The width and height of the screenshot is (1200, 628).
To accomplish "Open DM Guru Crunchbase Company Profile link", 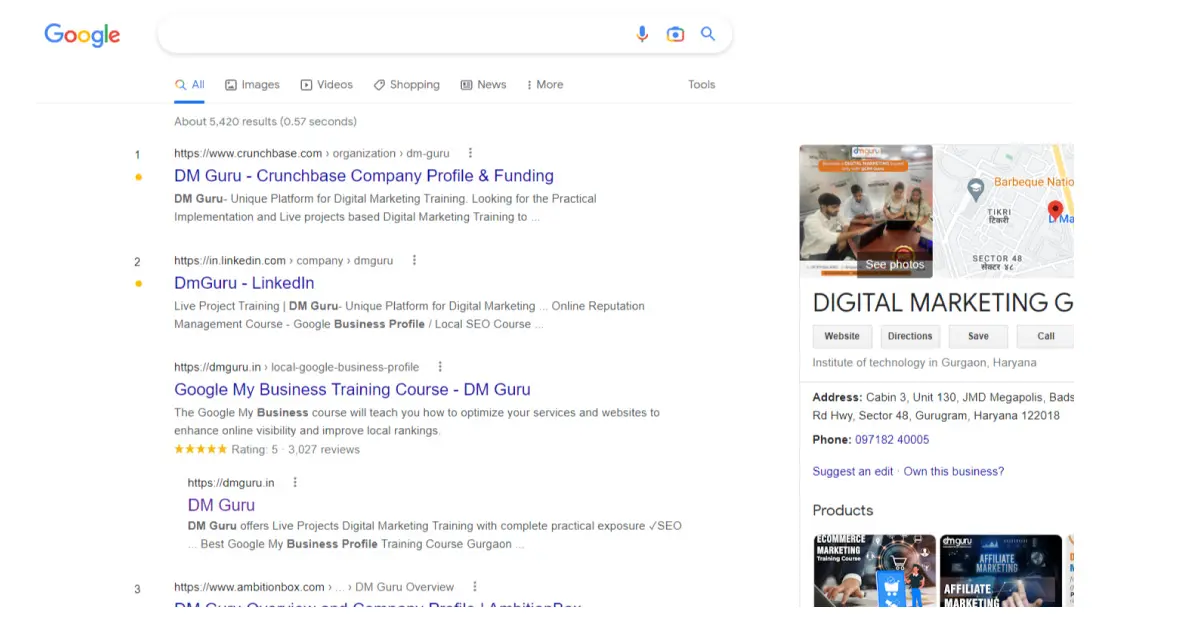I will click(364, 176).
